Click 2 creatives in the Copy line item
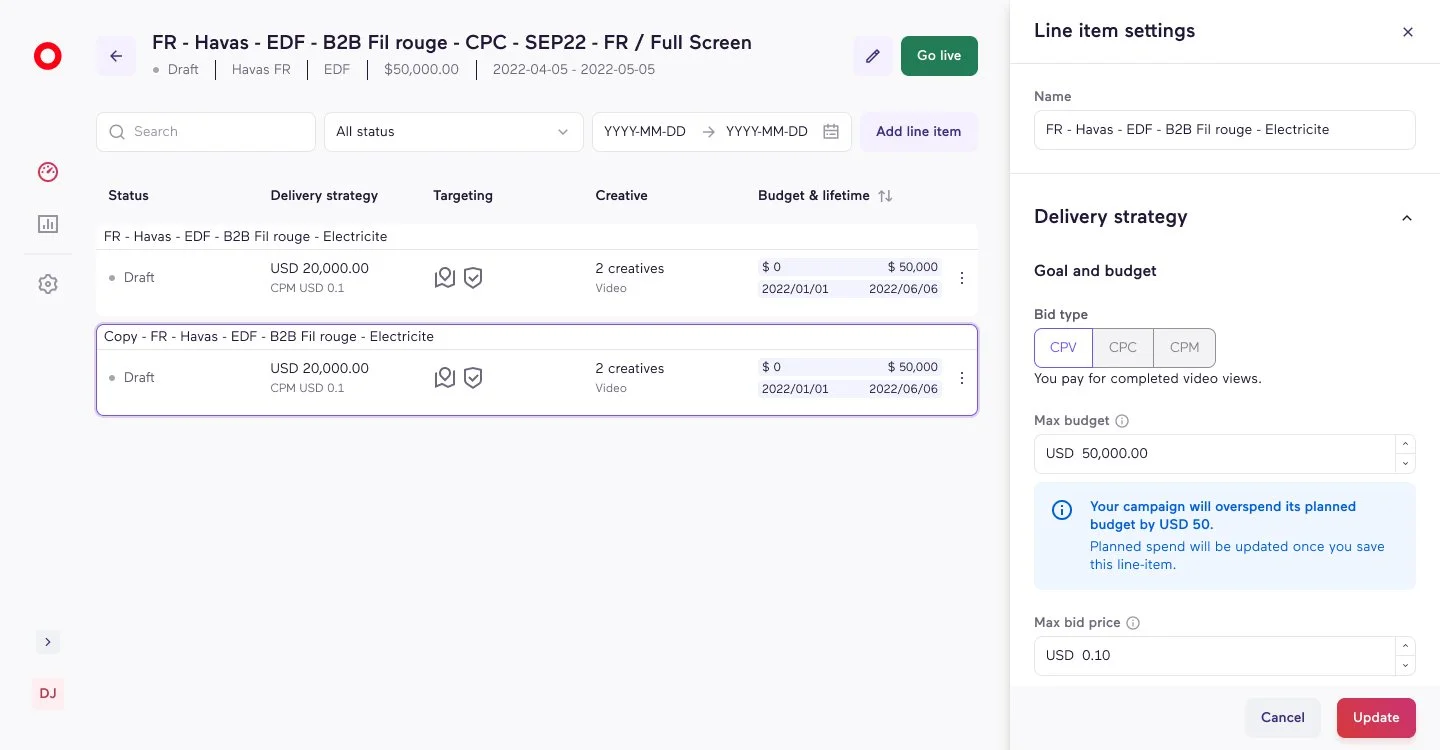 coord(630,368)
